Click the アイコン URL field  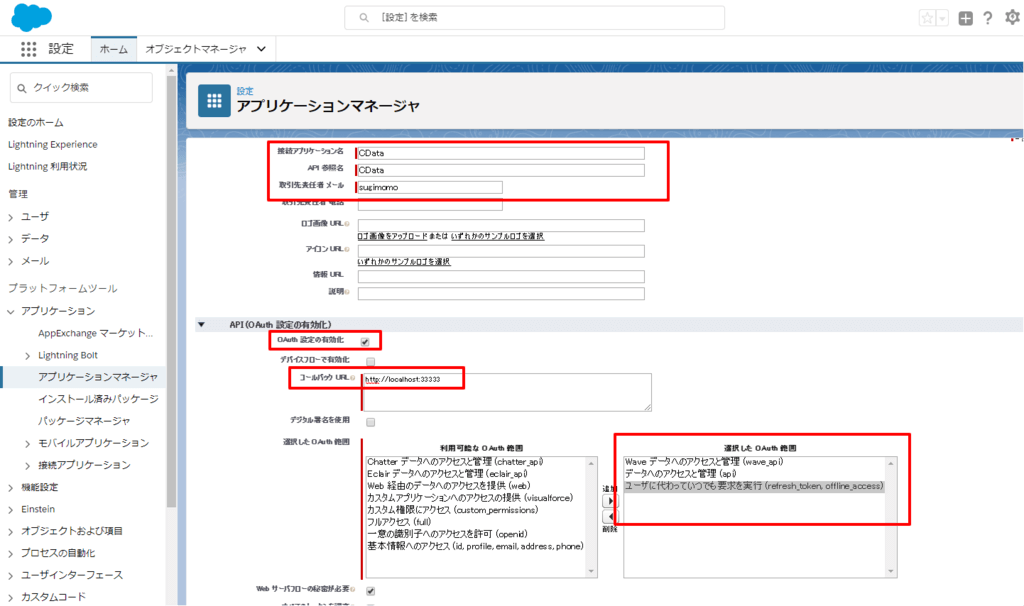tap(501, 251)
